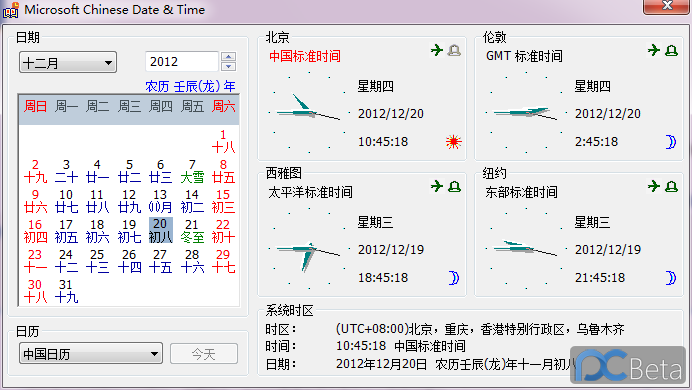Open the 十二月 month dropdown
This screenshot has width=692, height=390.
coord(68,62)
